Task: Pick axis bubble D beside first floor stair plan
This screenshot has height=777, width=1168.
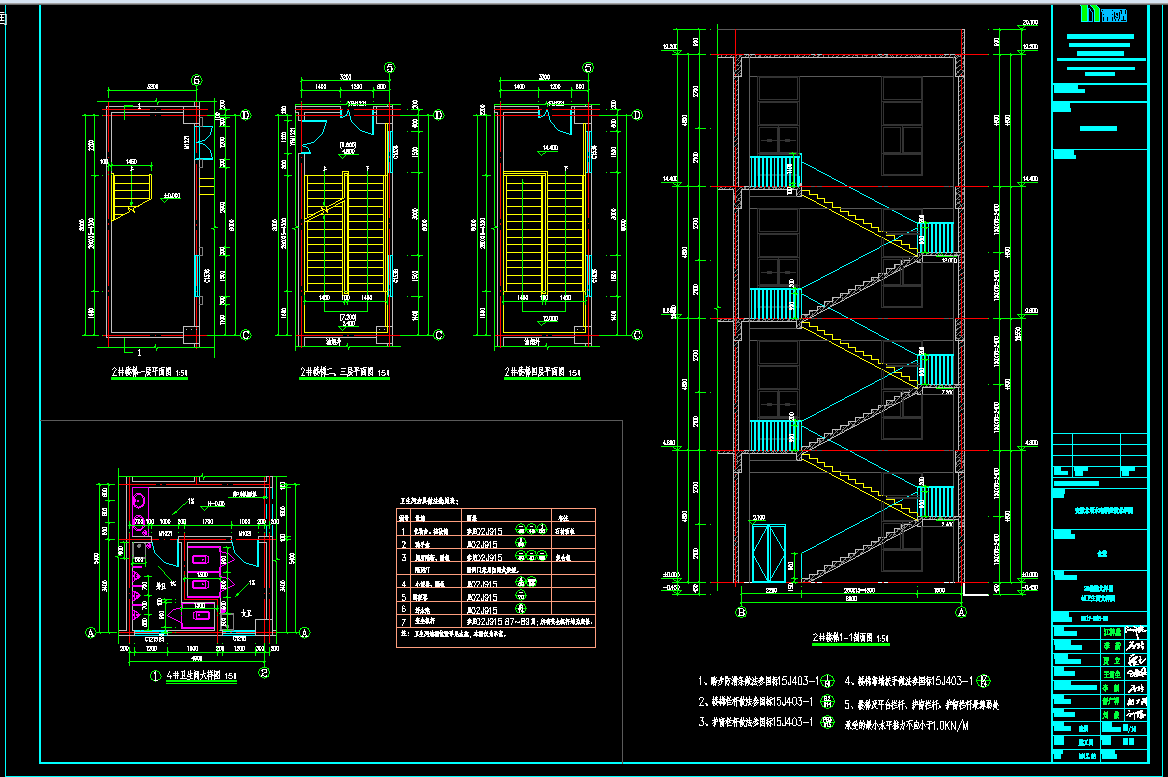Action: 244,116
